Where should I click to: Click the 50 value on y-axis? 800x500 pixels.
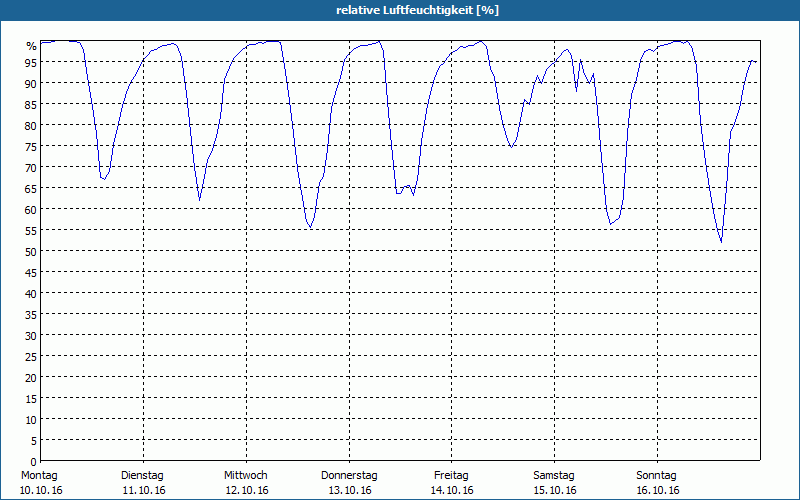pyautogui.click(x=31, y=252)
